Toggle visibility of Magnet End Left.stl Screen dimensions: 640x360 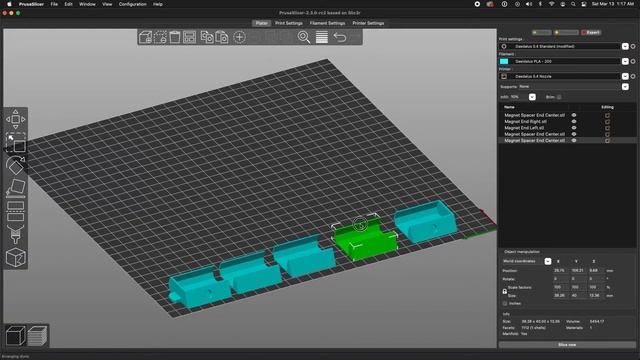tap(574, 128)
